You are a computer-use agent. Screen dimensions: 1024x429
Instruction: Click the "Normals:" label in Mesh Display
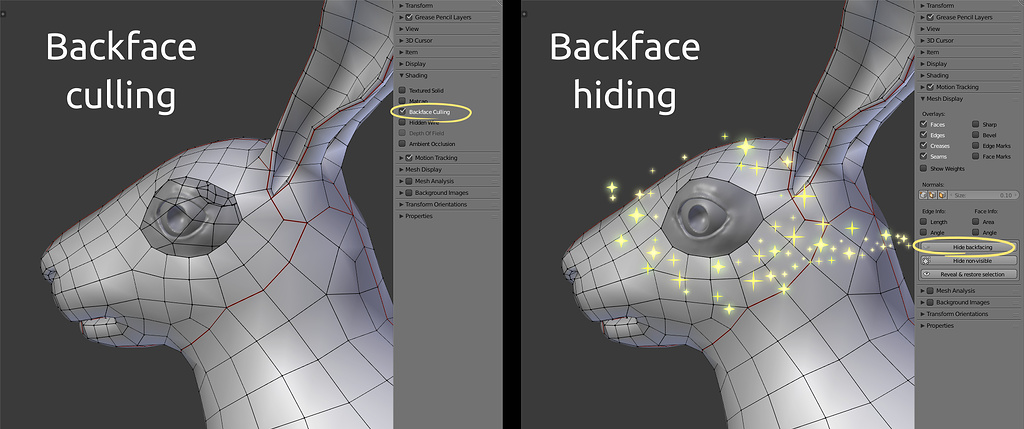(931, 184)
